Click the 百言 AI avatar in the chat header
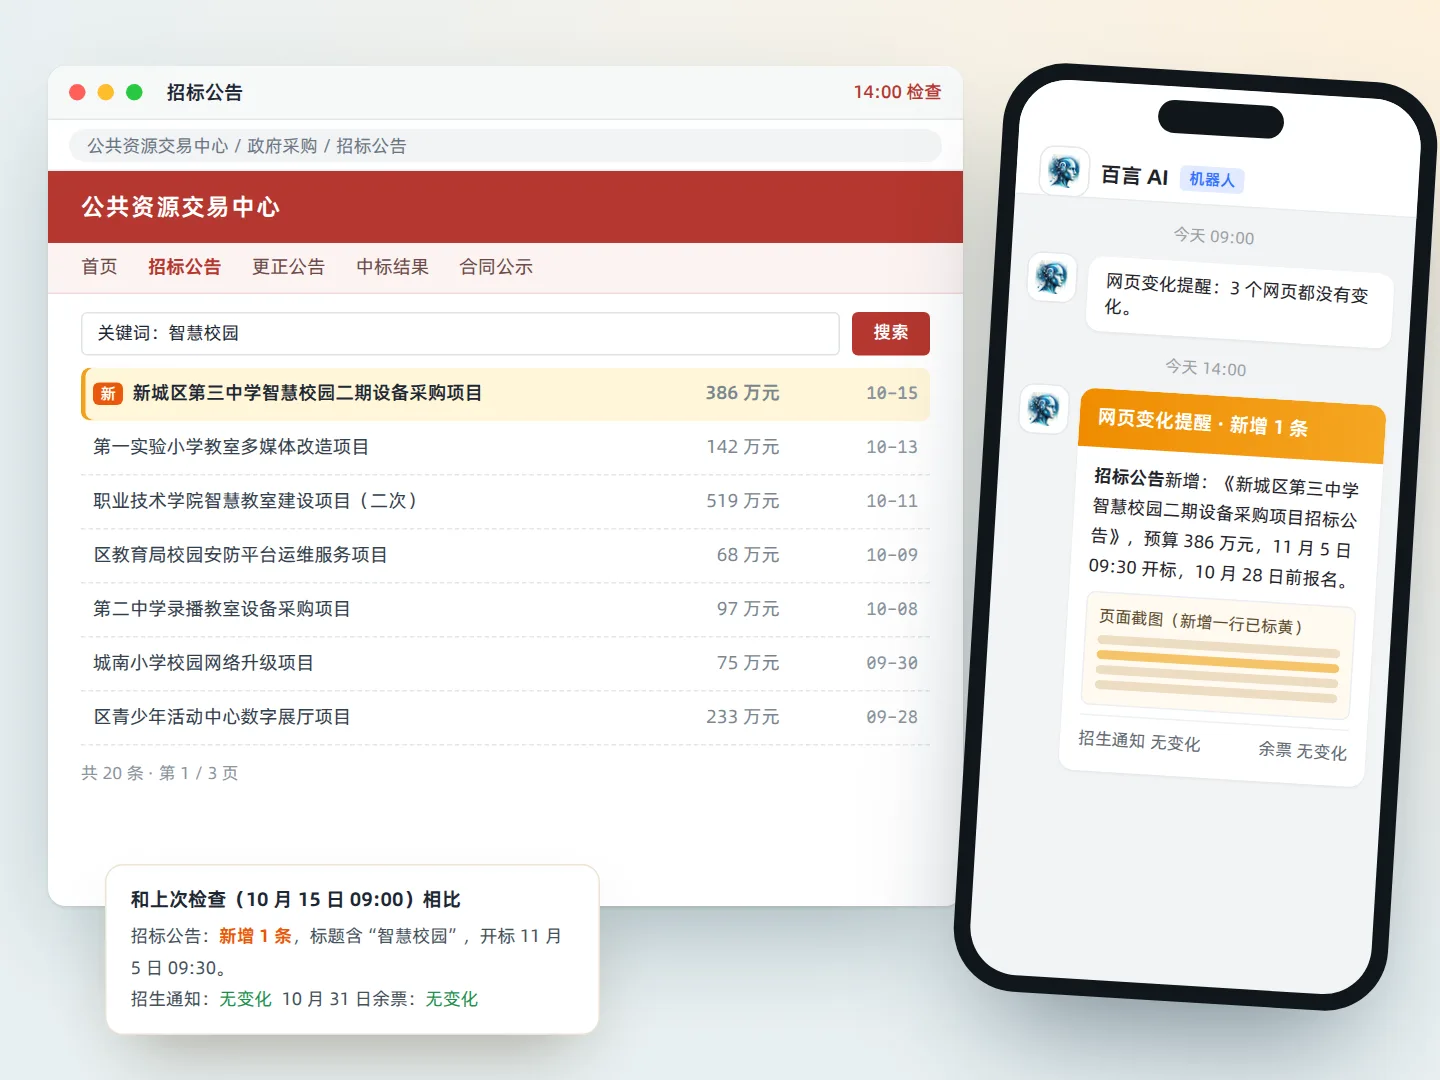This screenshot has height=1080, width=1440. point(1064,171)
